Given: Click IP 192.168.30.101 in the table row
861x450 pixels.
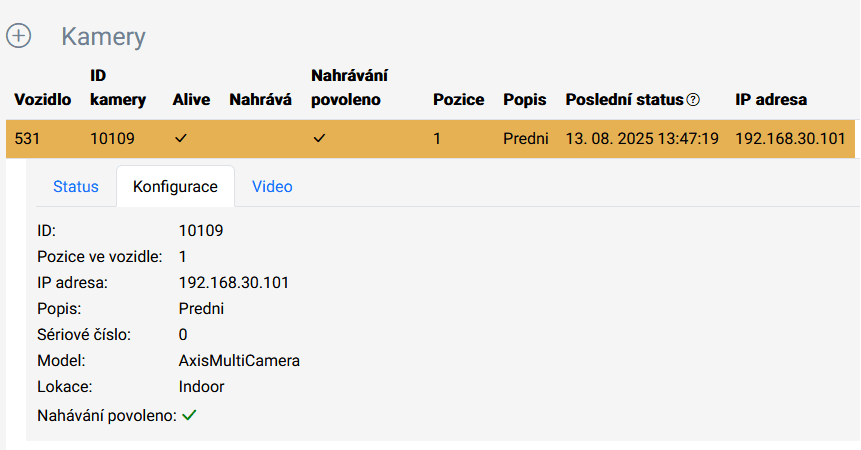Looking at the screenshot, I should (x=790, y=138).
